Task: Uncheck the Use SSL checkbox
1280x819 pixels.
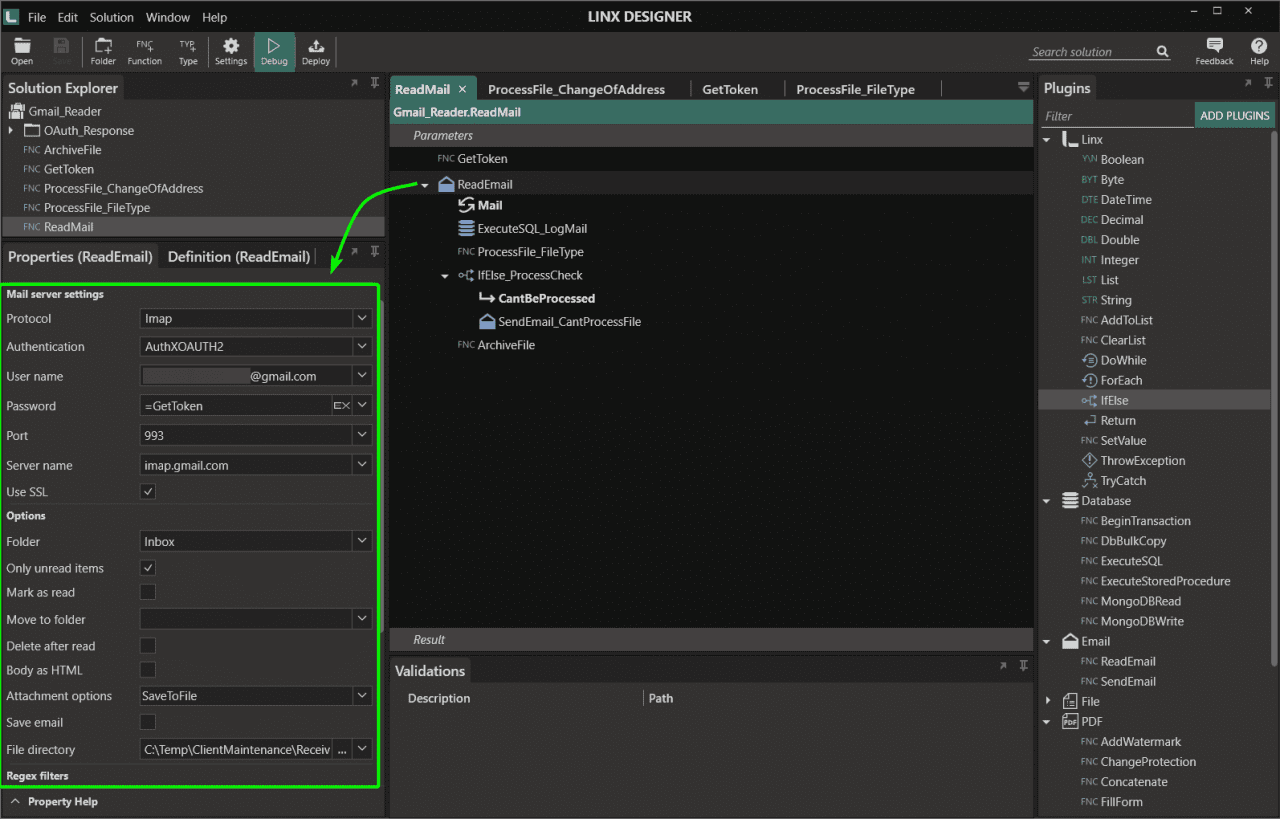Action: 147,491
